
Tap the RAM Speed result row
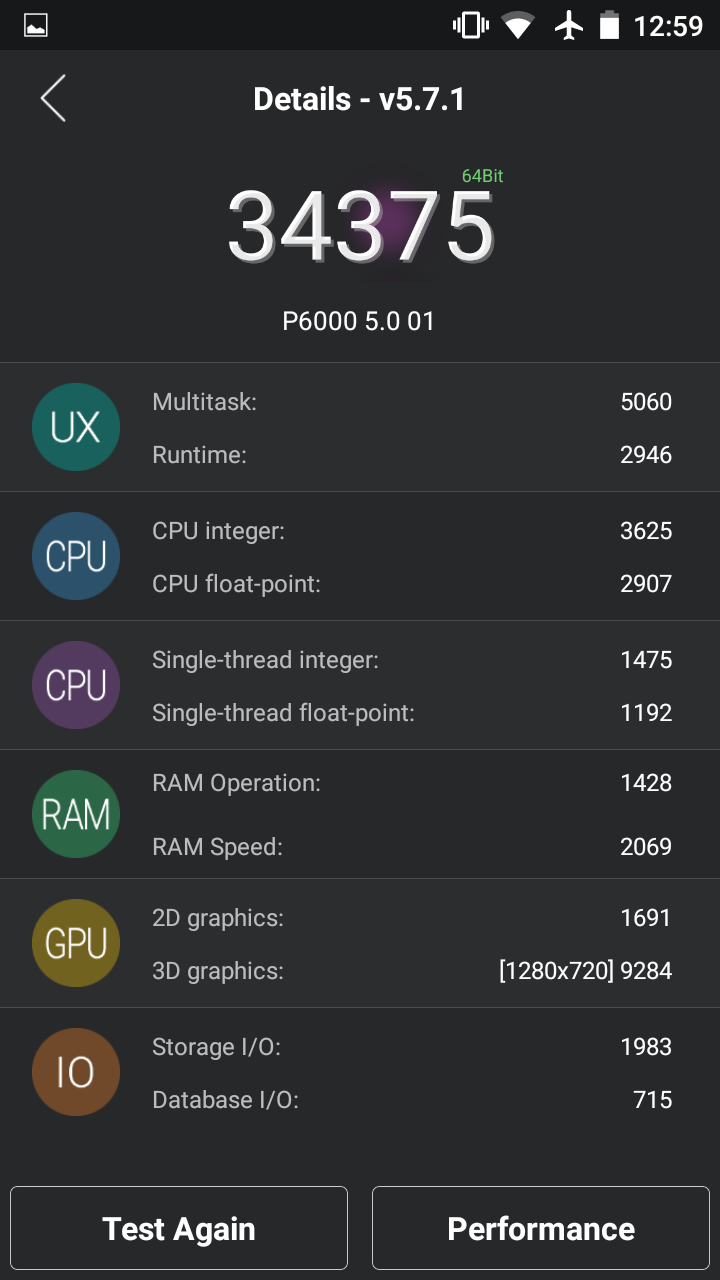click(410, 847)
